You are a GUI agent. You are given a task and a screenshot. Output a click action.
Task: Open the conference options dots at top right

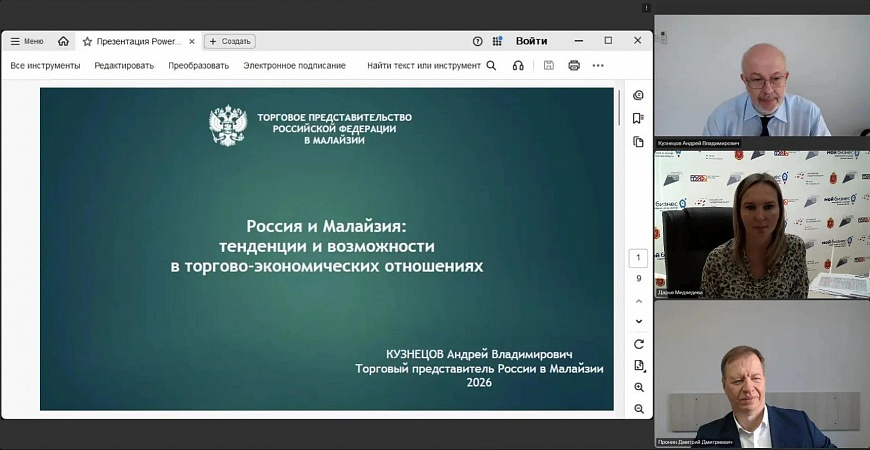click(646, 8)
